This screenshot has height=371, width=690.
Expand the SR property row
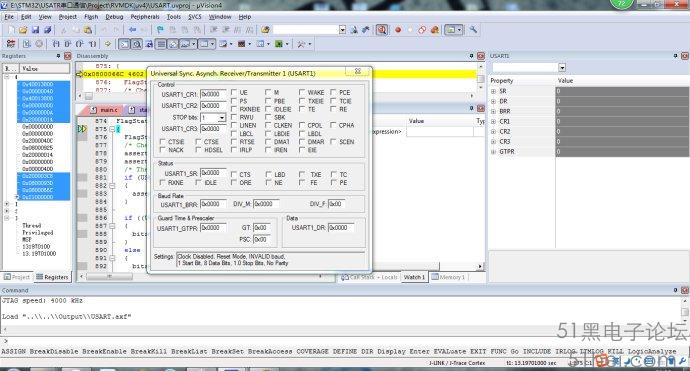pos(493,91)
